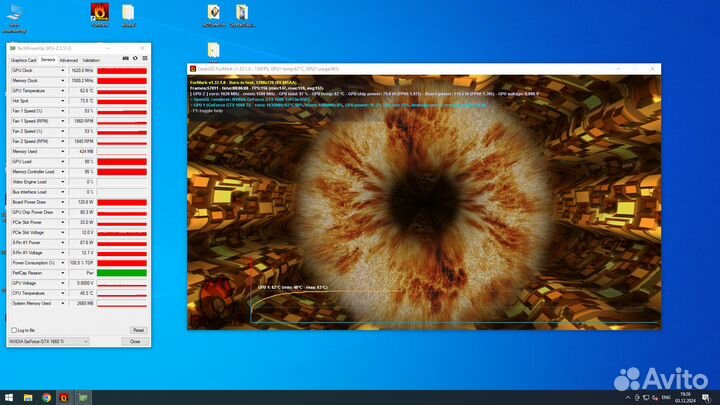Open the Validation tab
The height and width of the screenshot is (405, 720).
(91, 60)
